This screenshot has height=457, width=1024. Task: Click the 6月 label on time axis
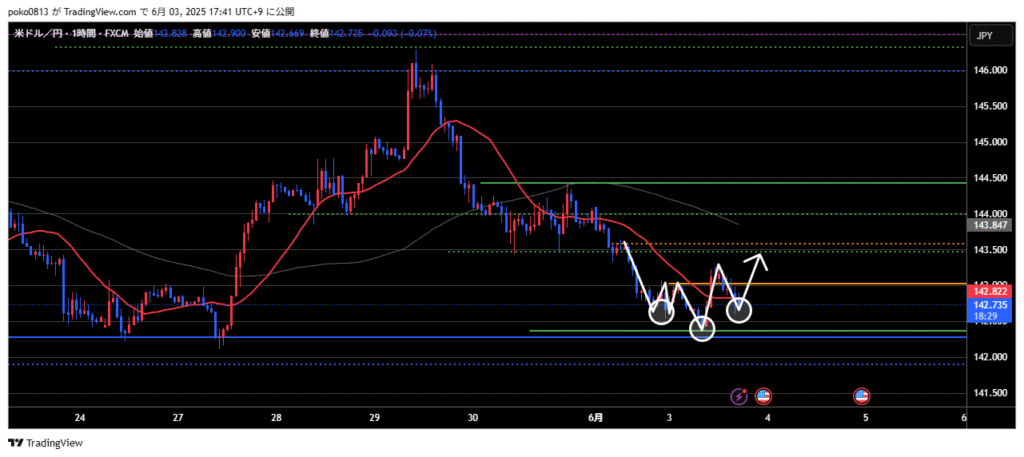pos(594,417)
